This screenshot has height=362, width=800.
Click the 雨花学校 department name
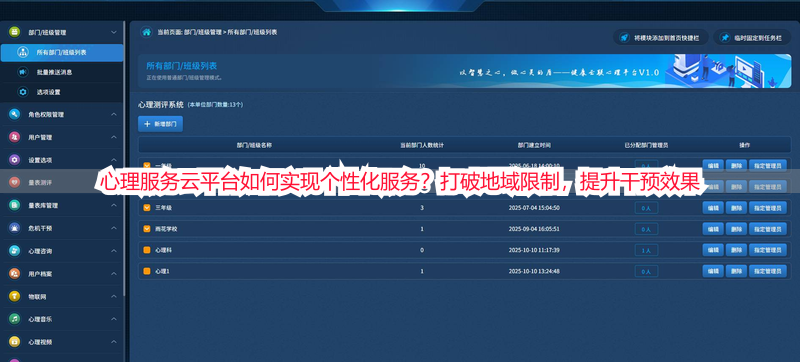166,229
